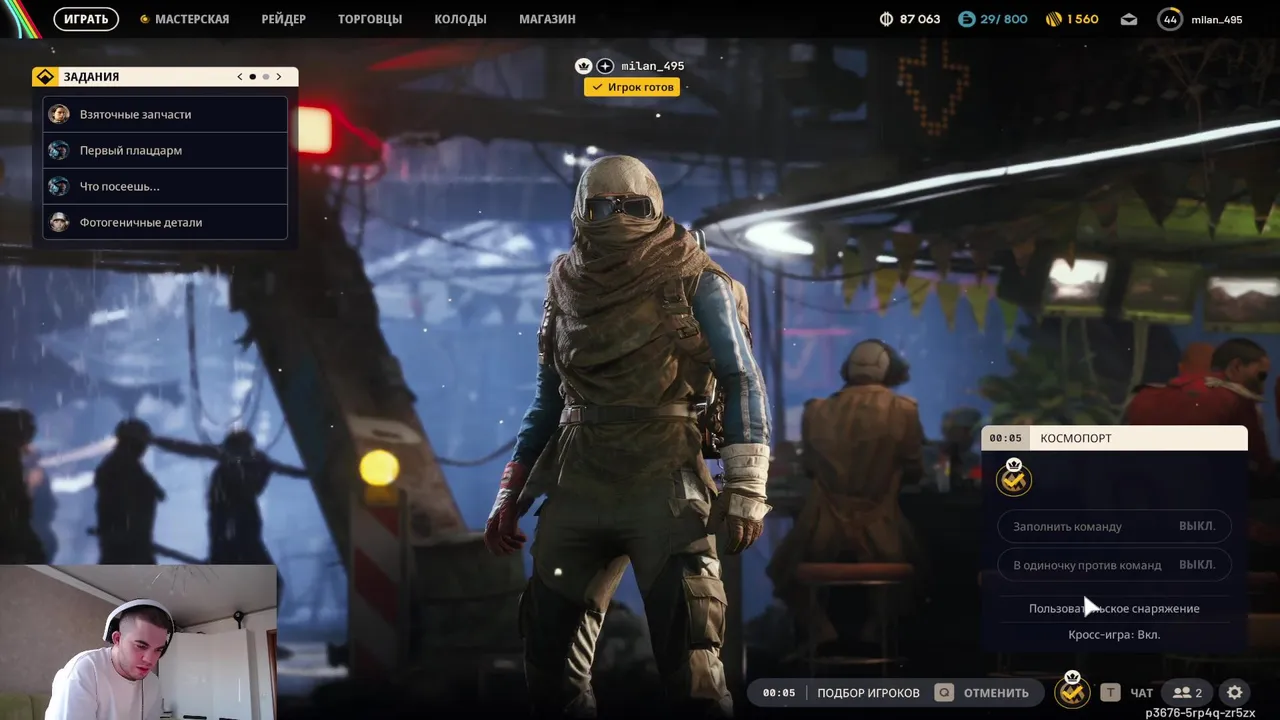Cancel matchmaking with ОТМЕНИТЬ

(996, 693)
